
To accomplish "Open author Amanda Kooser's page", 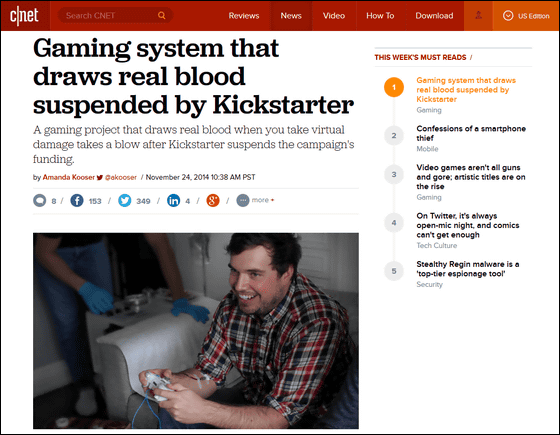I will 69,177.
